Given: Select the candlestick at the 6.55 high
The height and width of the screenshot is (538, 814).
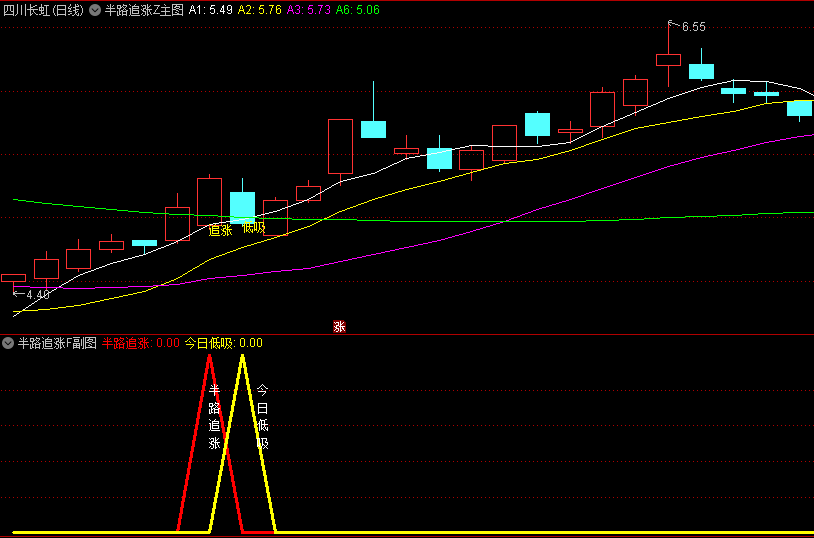Looking at the screenshot, I should point(668,60).
